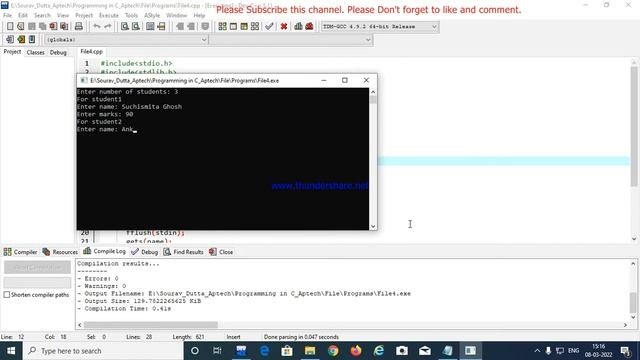Viewport: 640px width, 360px height.
Task: Open the Tools menu
Action: tap(131, 15)
